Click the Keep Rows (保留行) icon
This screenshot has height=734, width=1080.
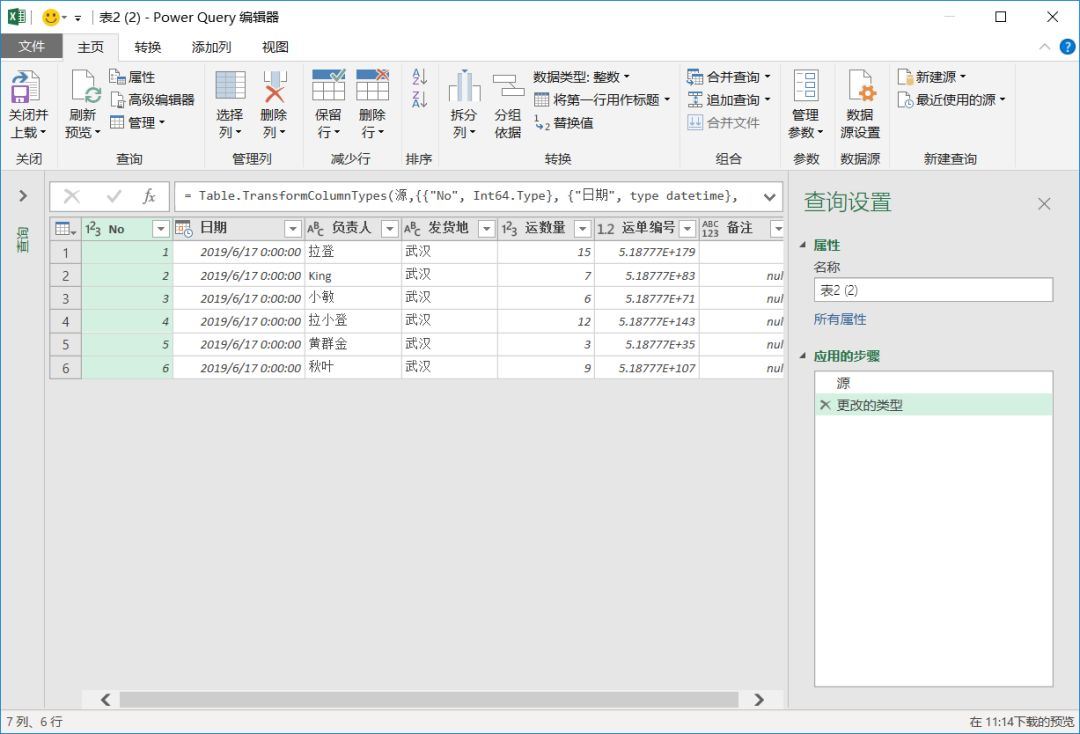click(329, 85)
